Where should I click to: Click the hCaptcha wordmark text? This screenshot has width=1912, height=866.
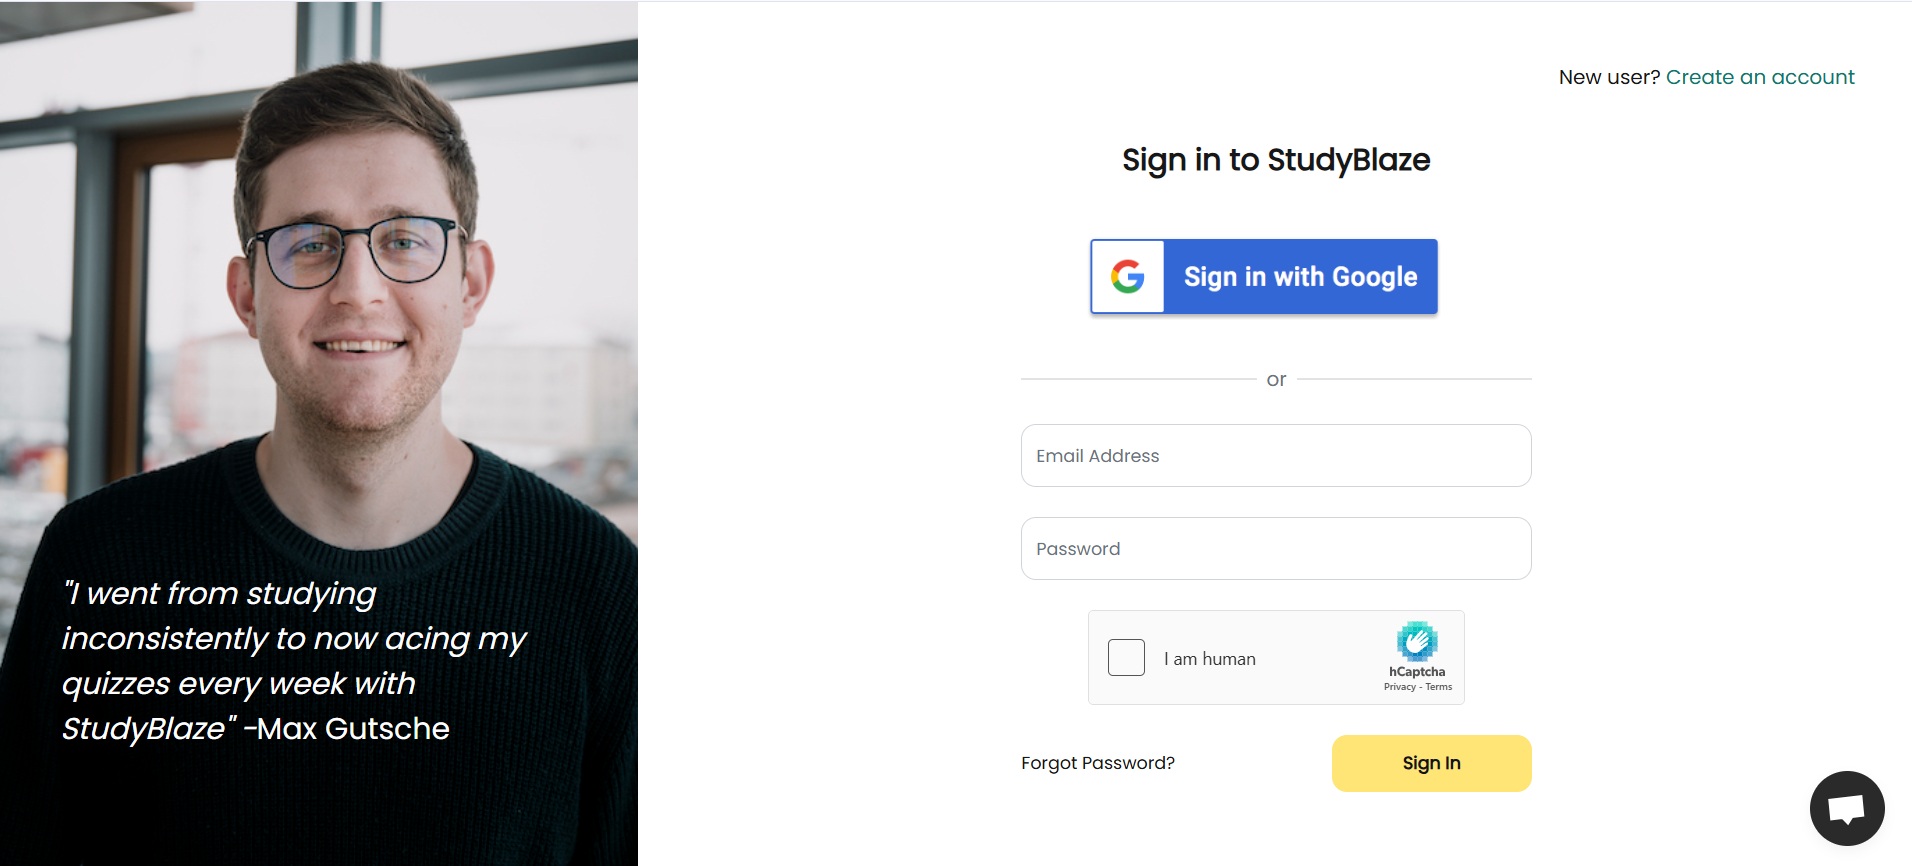(1417, 672)
